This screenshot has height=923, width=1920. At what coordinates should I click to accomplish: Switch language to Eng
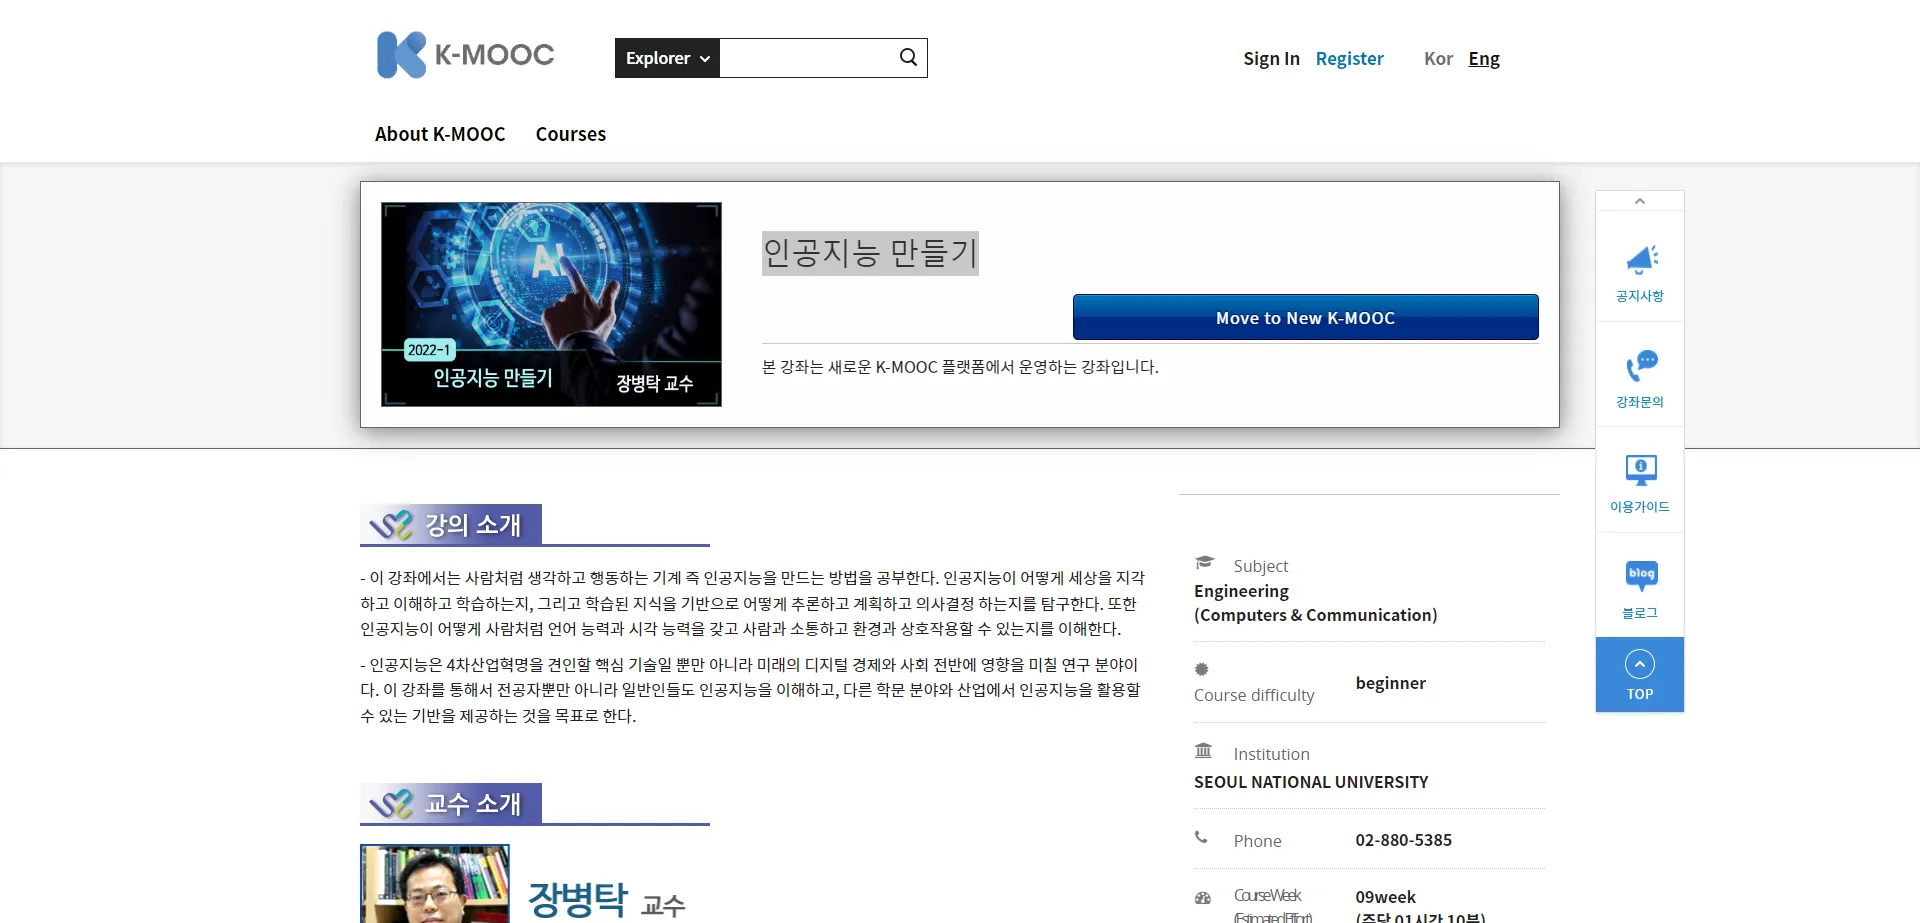[1484, 59]
